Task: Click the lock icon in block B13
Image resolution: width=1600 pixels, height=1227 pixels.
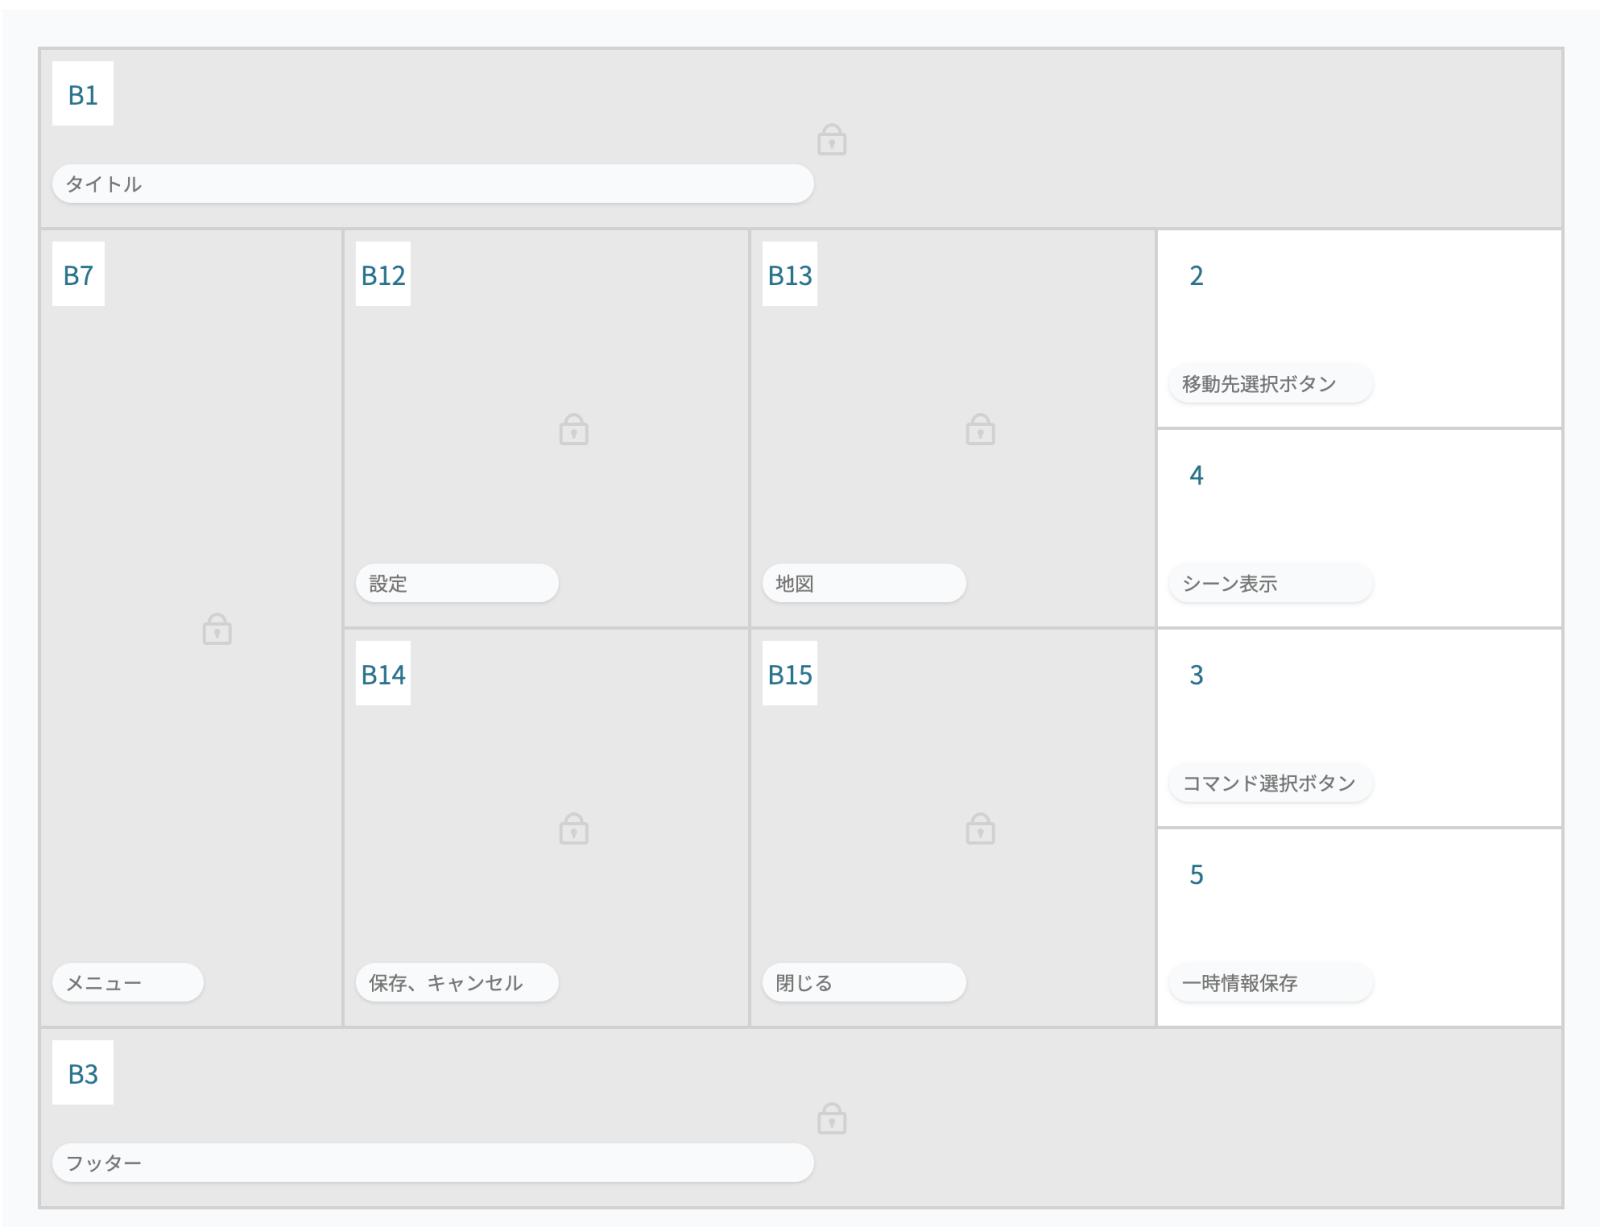Action: 980,430
